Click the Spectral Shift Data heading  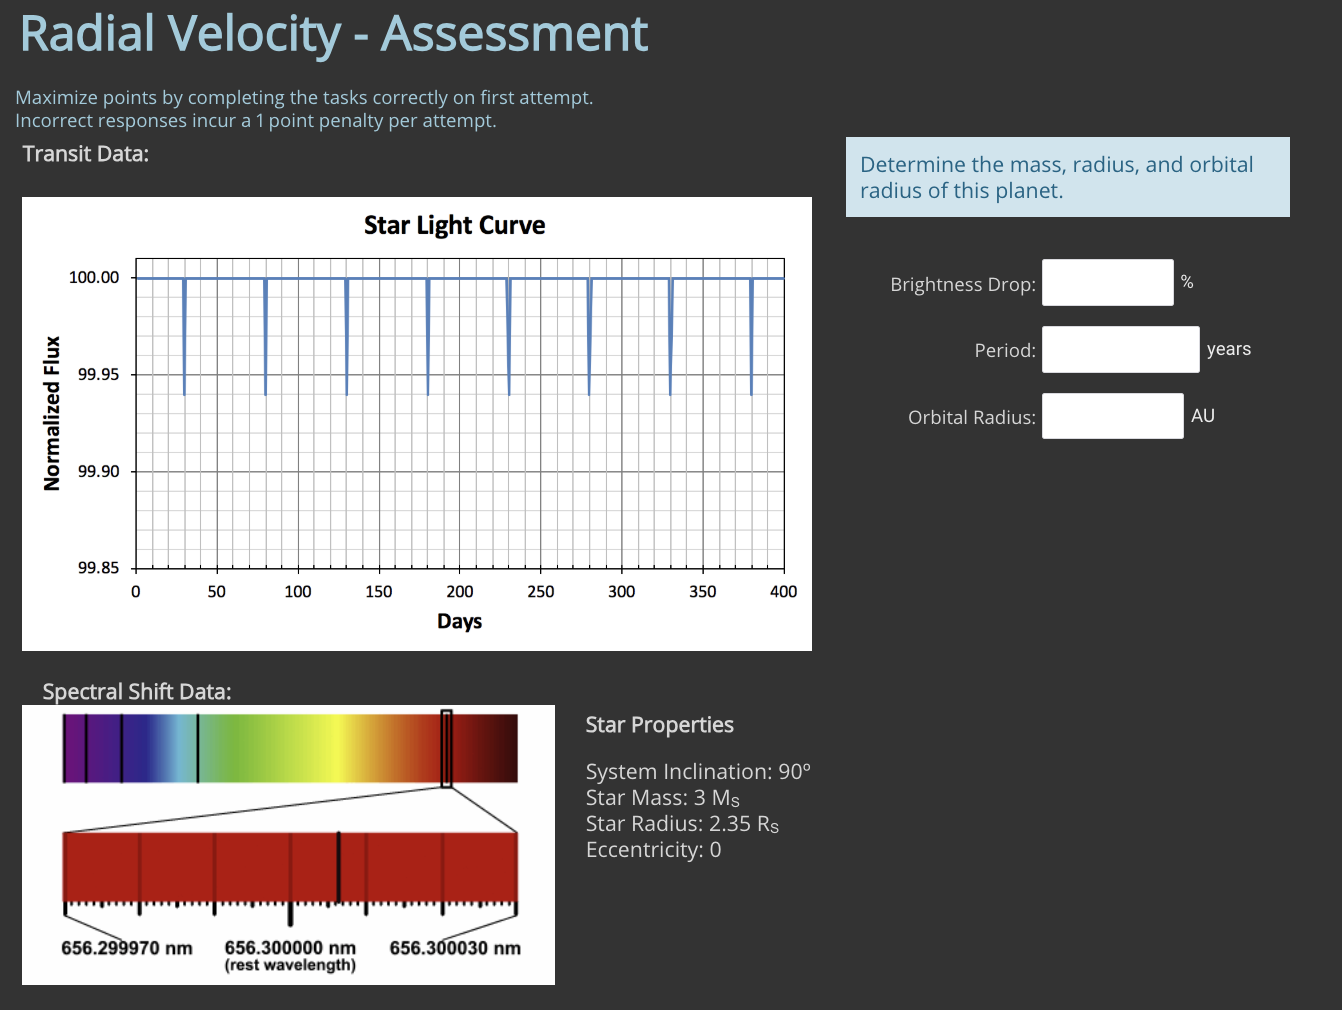137,691
